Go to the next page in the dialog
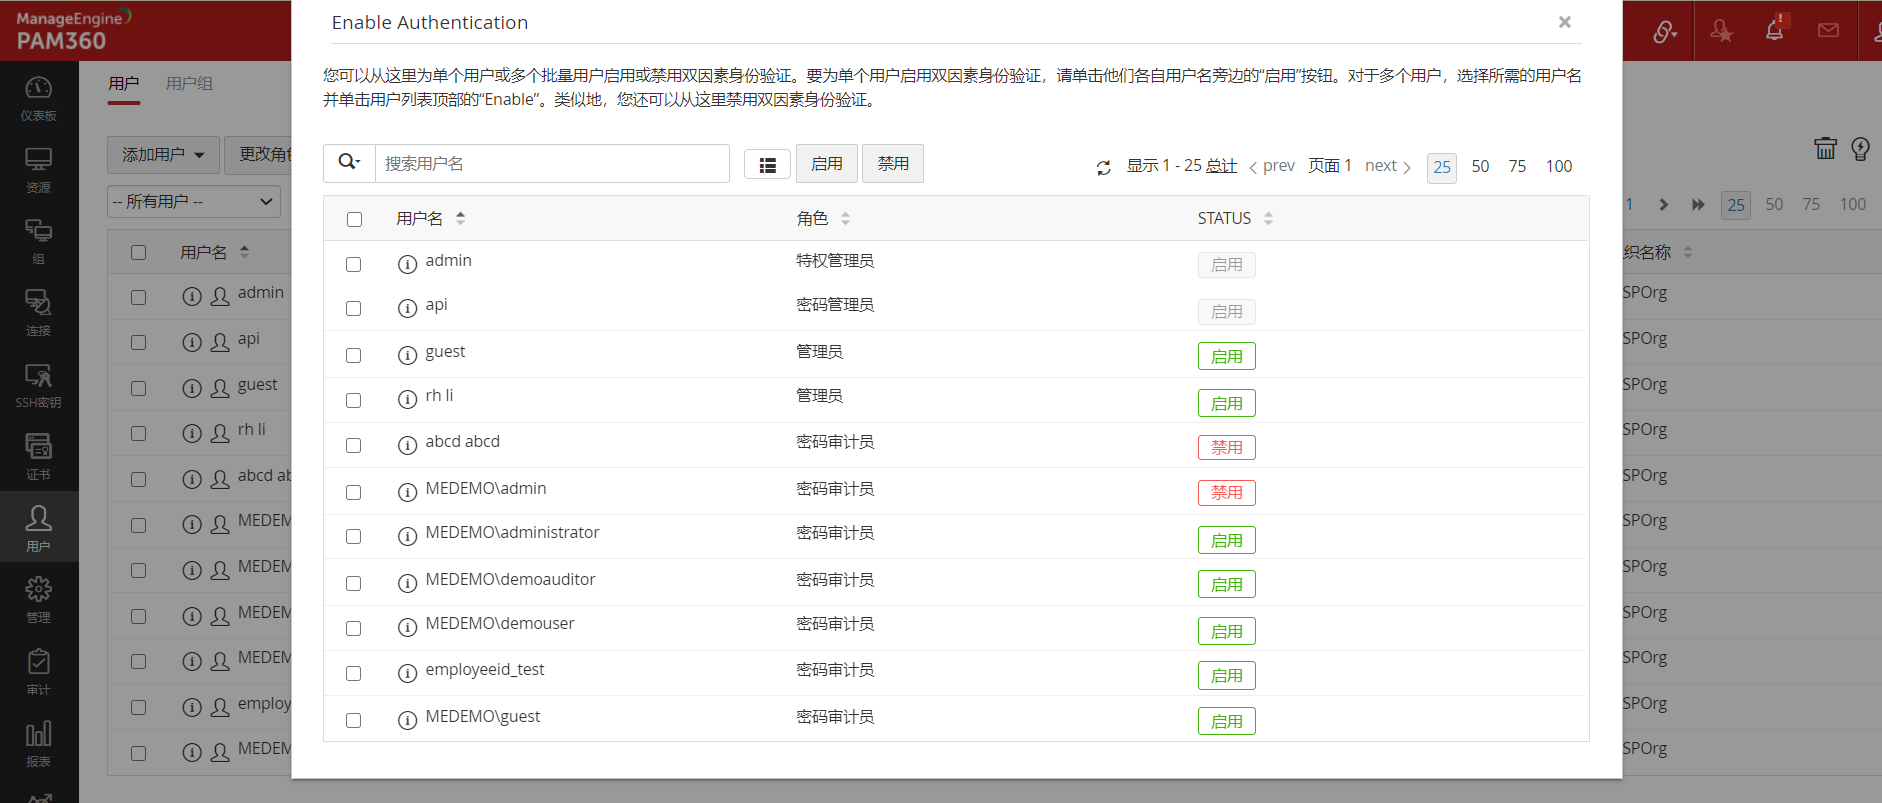This screenshot has width=1882, height=803. (1388, 166)
